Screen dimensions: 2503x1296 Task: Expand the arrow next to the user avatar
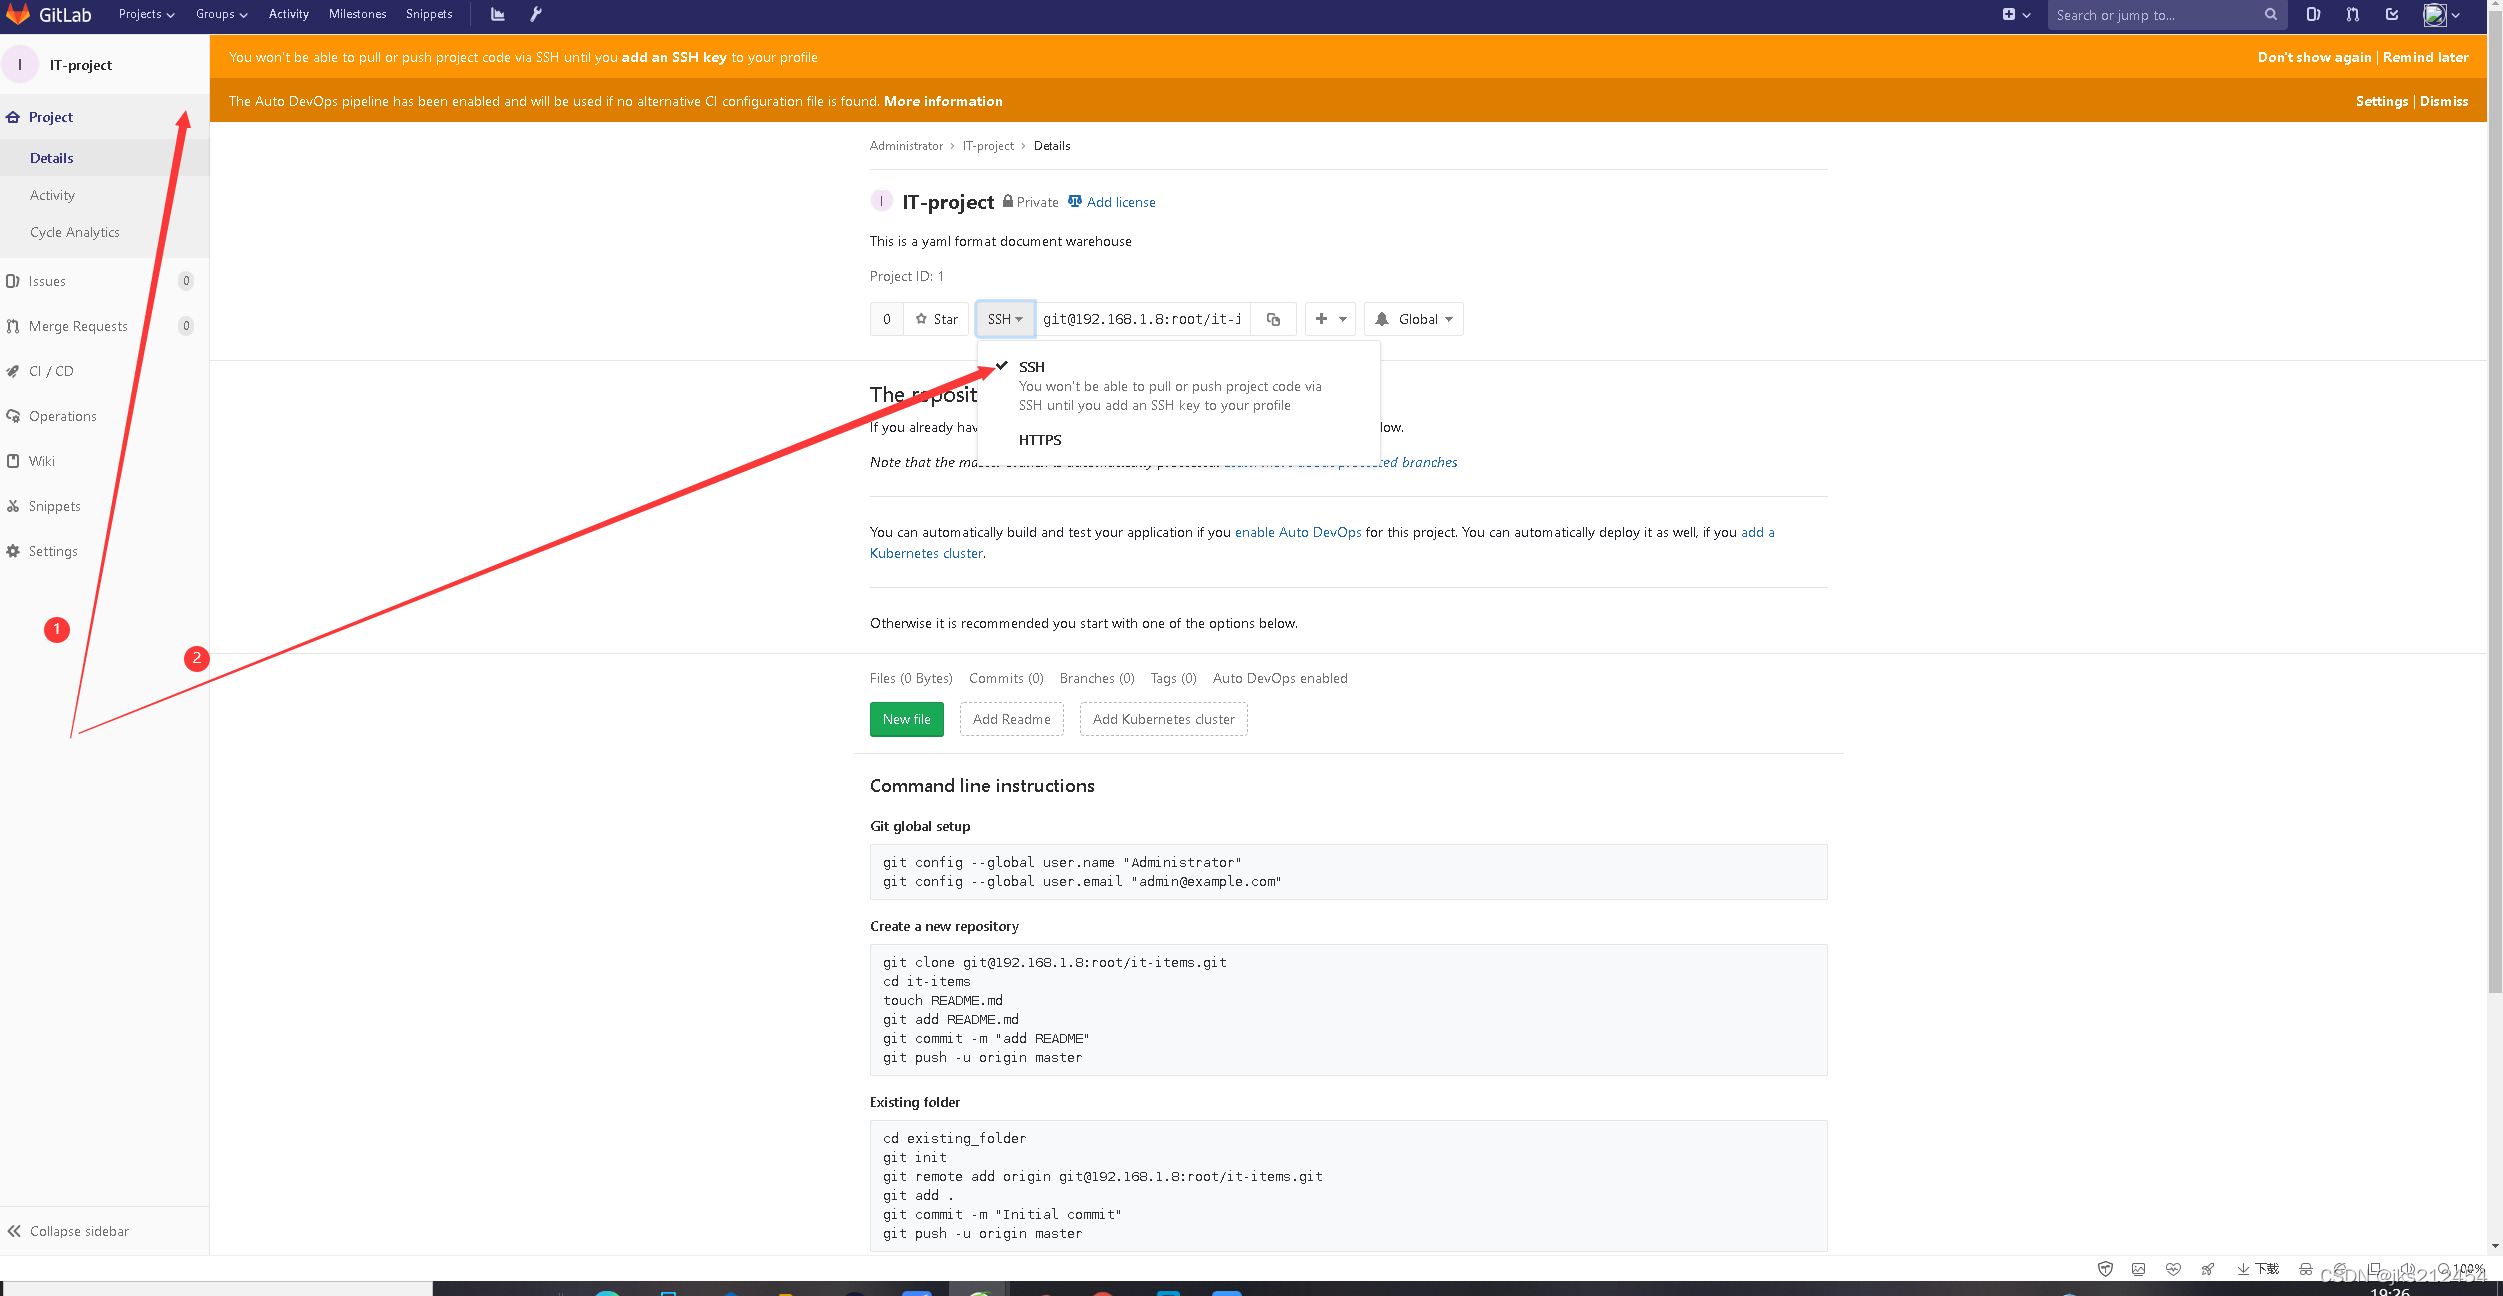(2455, 15)
